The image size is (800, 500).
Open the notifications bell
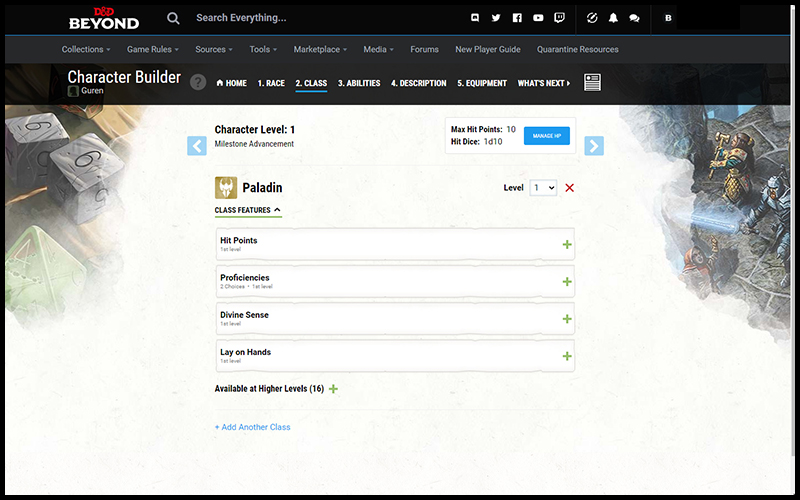coord(613,18)
